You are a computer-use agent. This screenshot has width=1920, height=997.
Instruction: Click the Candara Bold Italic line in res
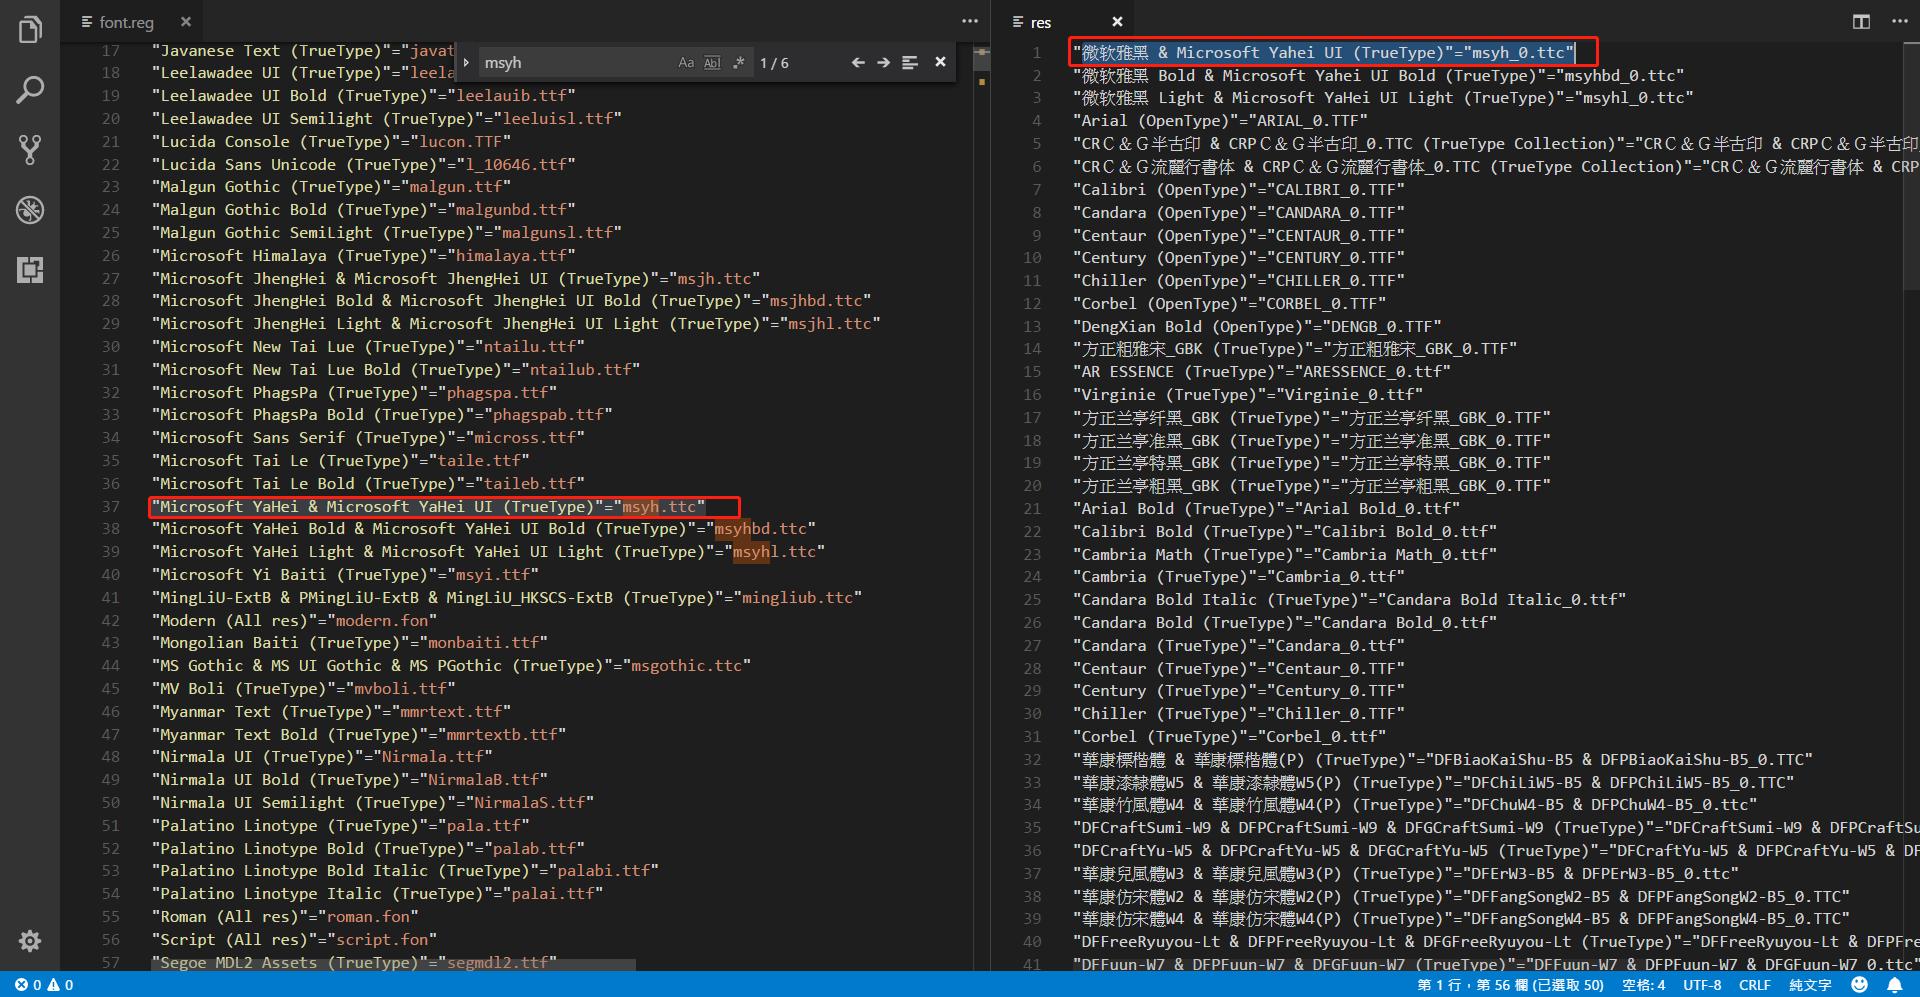tap(1350, 600)
